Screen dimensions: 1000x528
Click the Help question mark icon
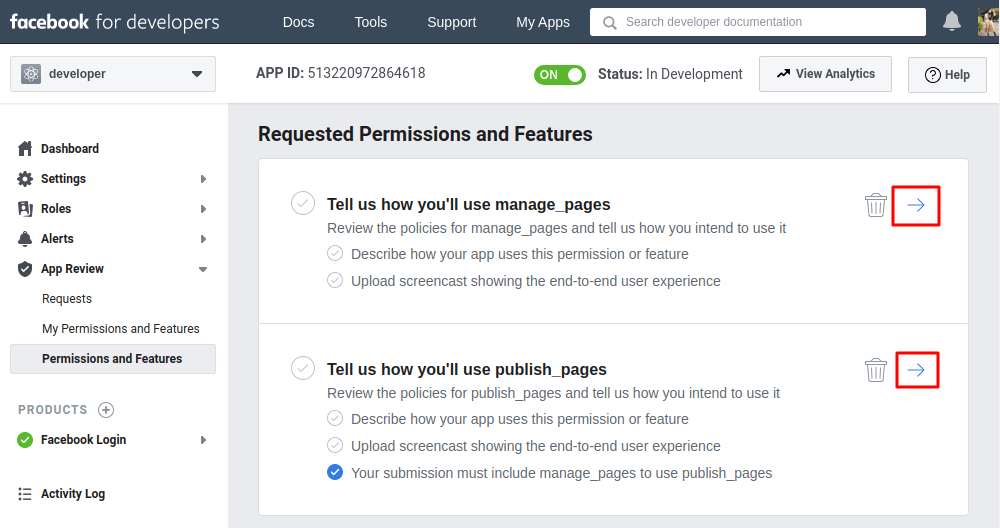pyautogui.click(x=932, y=75)
